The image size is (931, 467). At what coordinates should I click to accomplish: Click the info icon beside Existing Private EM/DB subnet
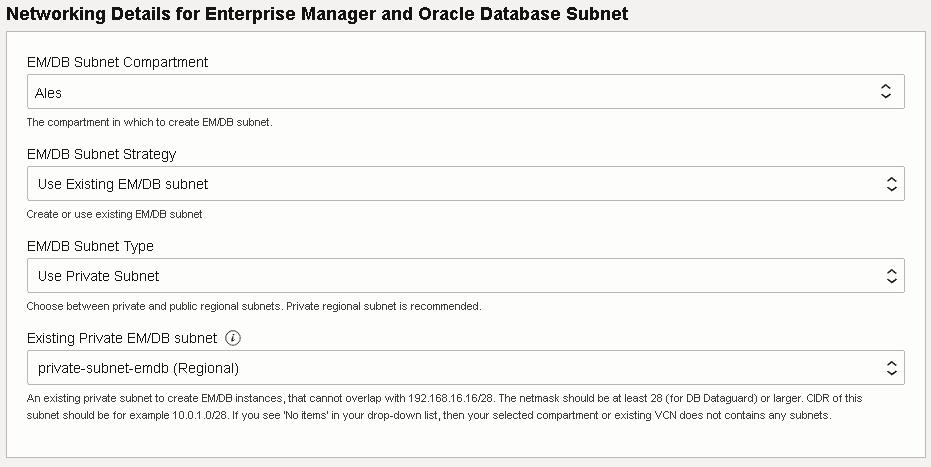point(233,338)
